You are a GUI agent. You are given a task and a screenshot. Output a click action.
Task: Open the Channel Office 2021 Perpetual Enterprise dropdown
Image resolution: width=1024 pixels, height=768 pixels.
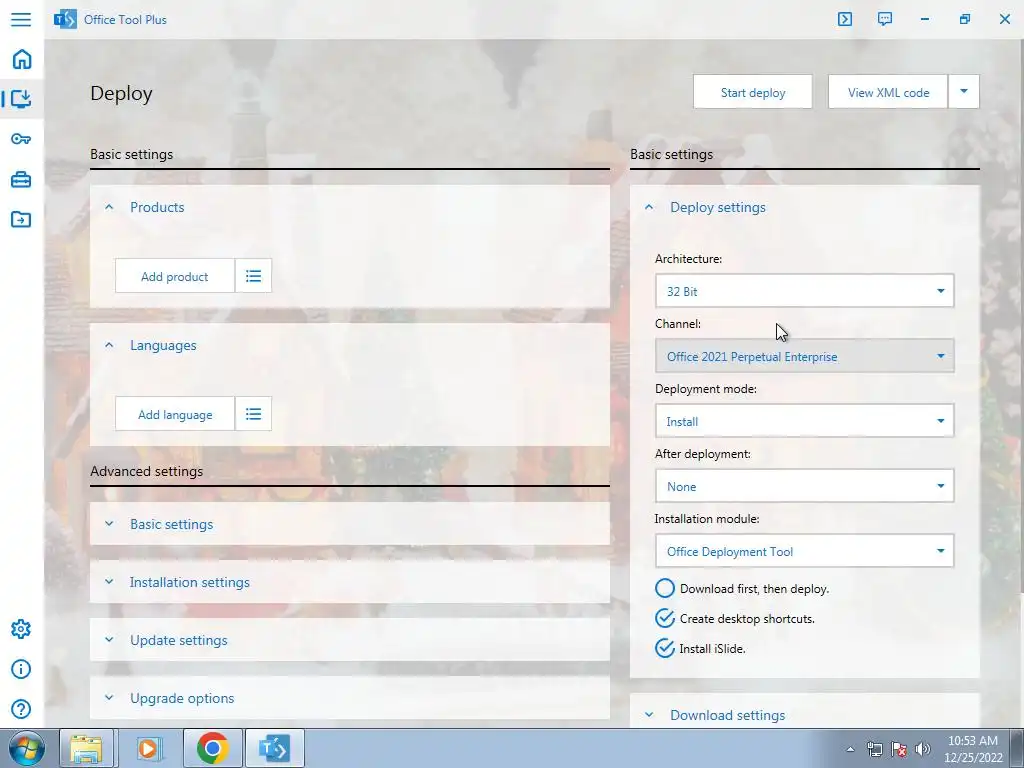(805, 357)
